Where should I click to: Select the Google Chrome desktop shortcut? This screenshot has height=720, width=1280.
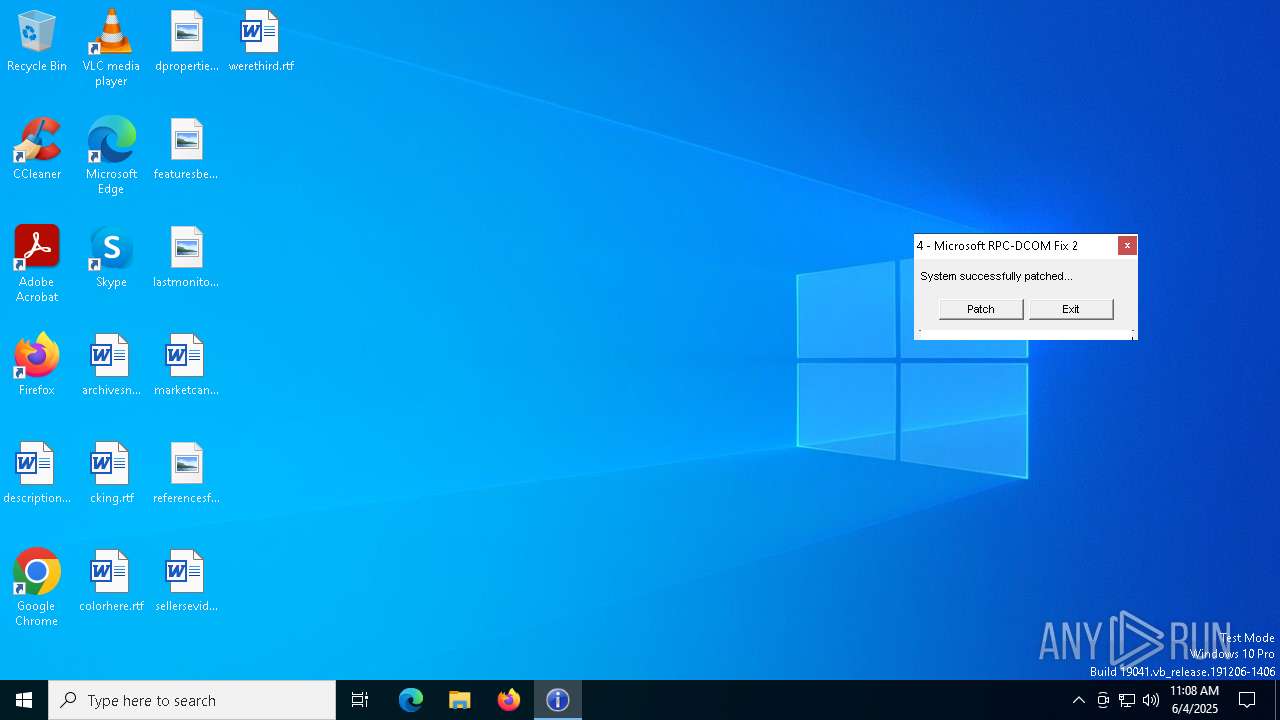pyautogui.click(x=37, y=588)
